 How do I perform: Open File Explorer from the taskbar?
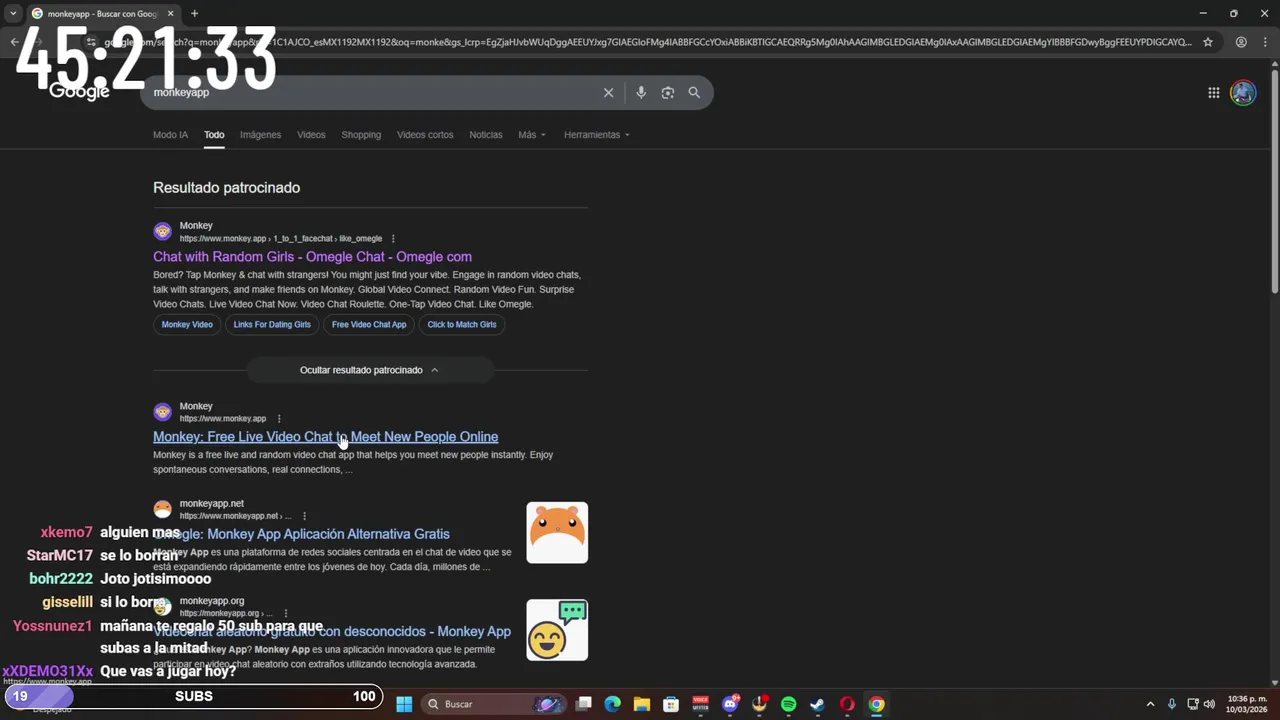(642, 704)
